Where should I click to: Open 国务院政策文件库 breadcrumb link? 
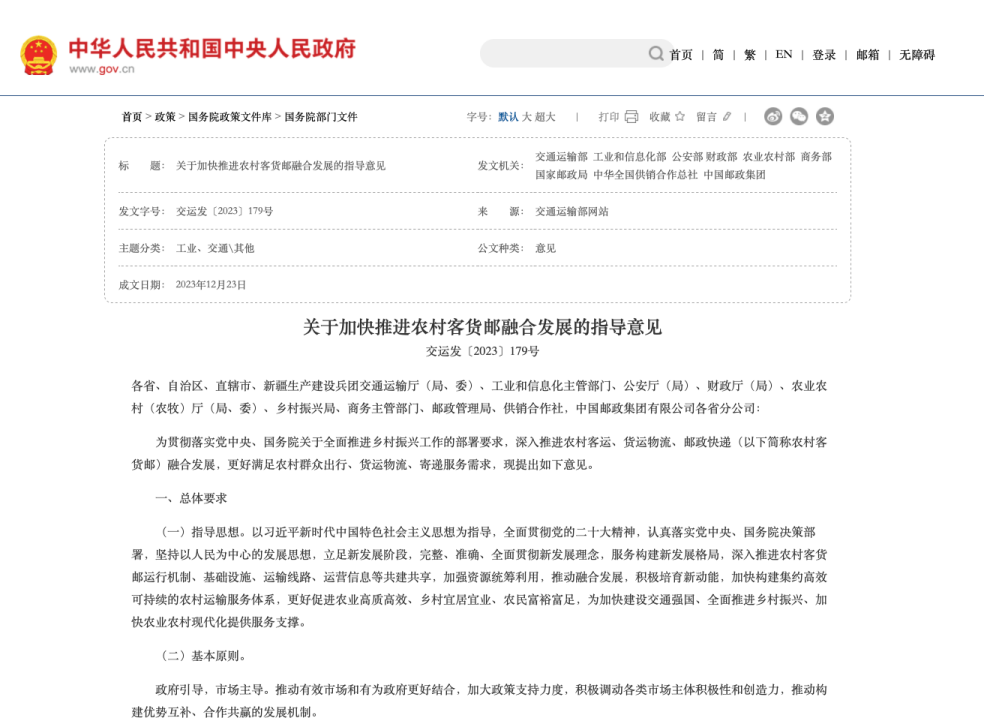click(x=230, y=117)
